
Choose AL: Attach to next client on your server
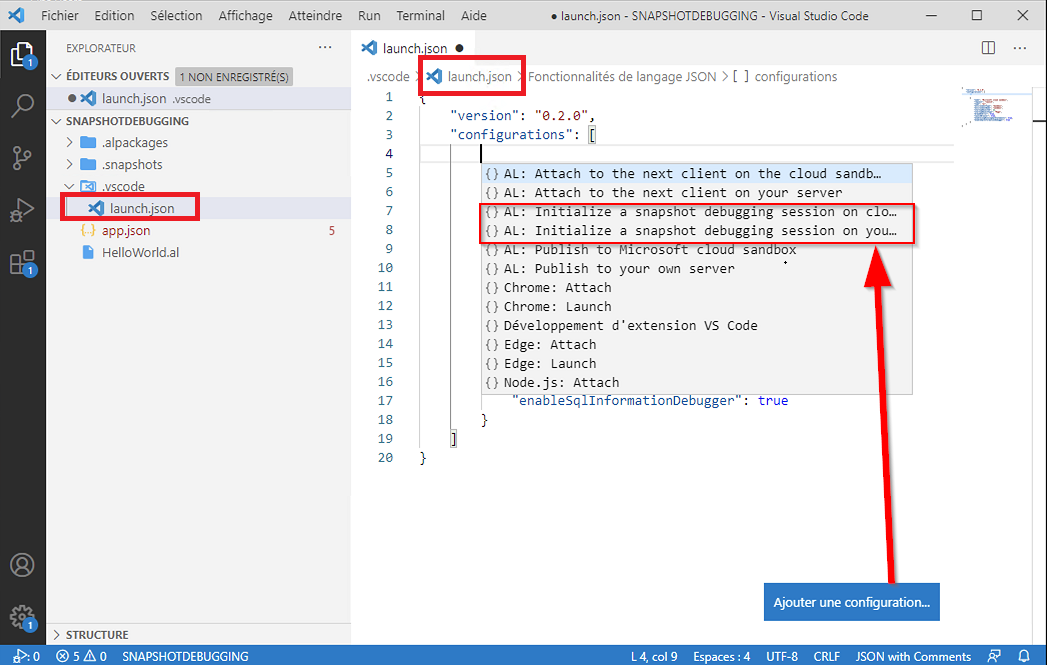tap(696, 192)
